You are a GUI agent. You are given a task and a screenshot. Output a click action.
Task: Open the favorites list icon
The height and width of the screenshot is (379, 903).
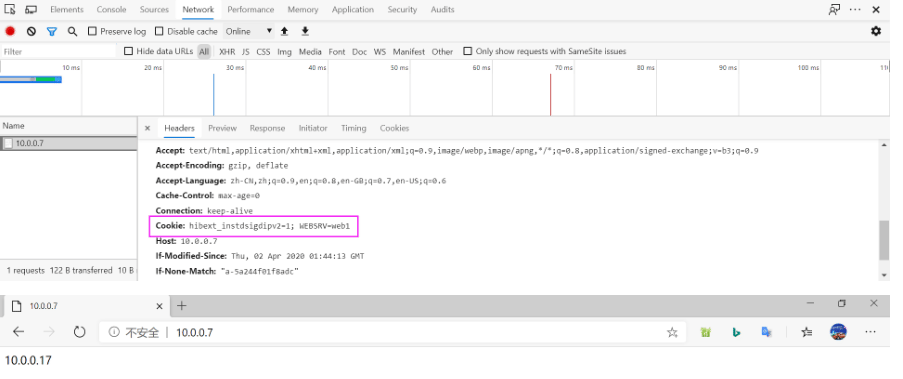[807, 332]
